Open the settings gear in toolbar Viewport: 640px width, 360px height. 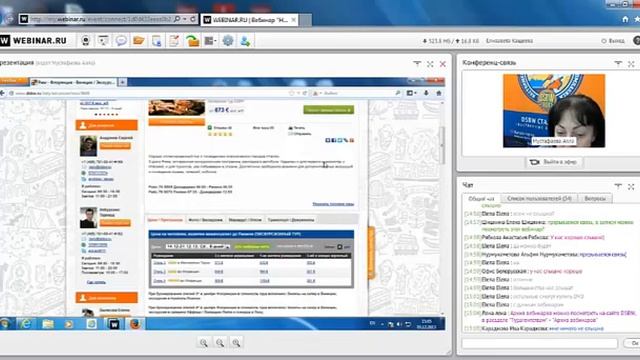point(228,40)
